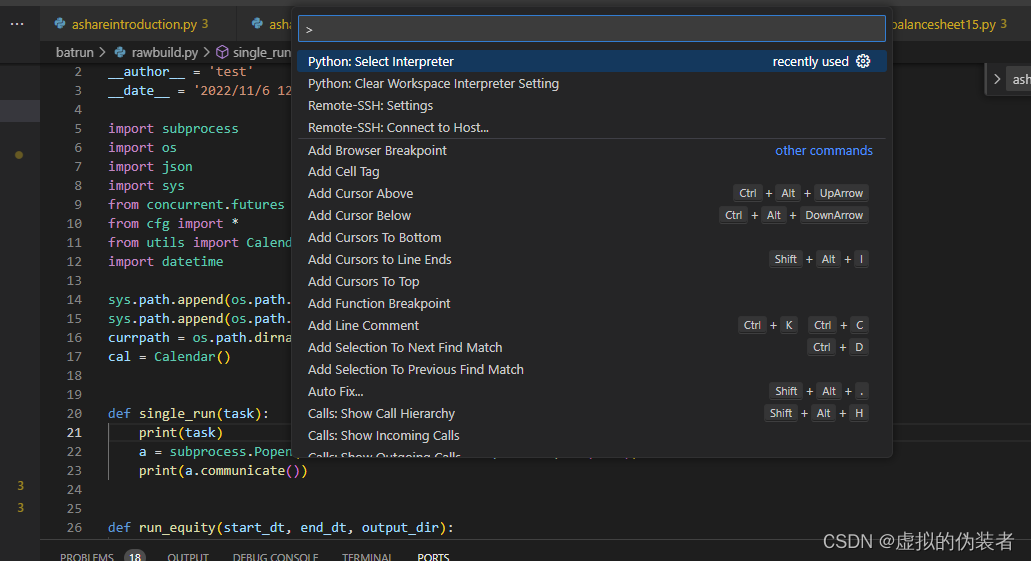The image size is (1031, 561).
Task: Click the symbol cube icon in breadcrumb
Action: [x=222, y=52]
